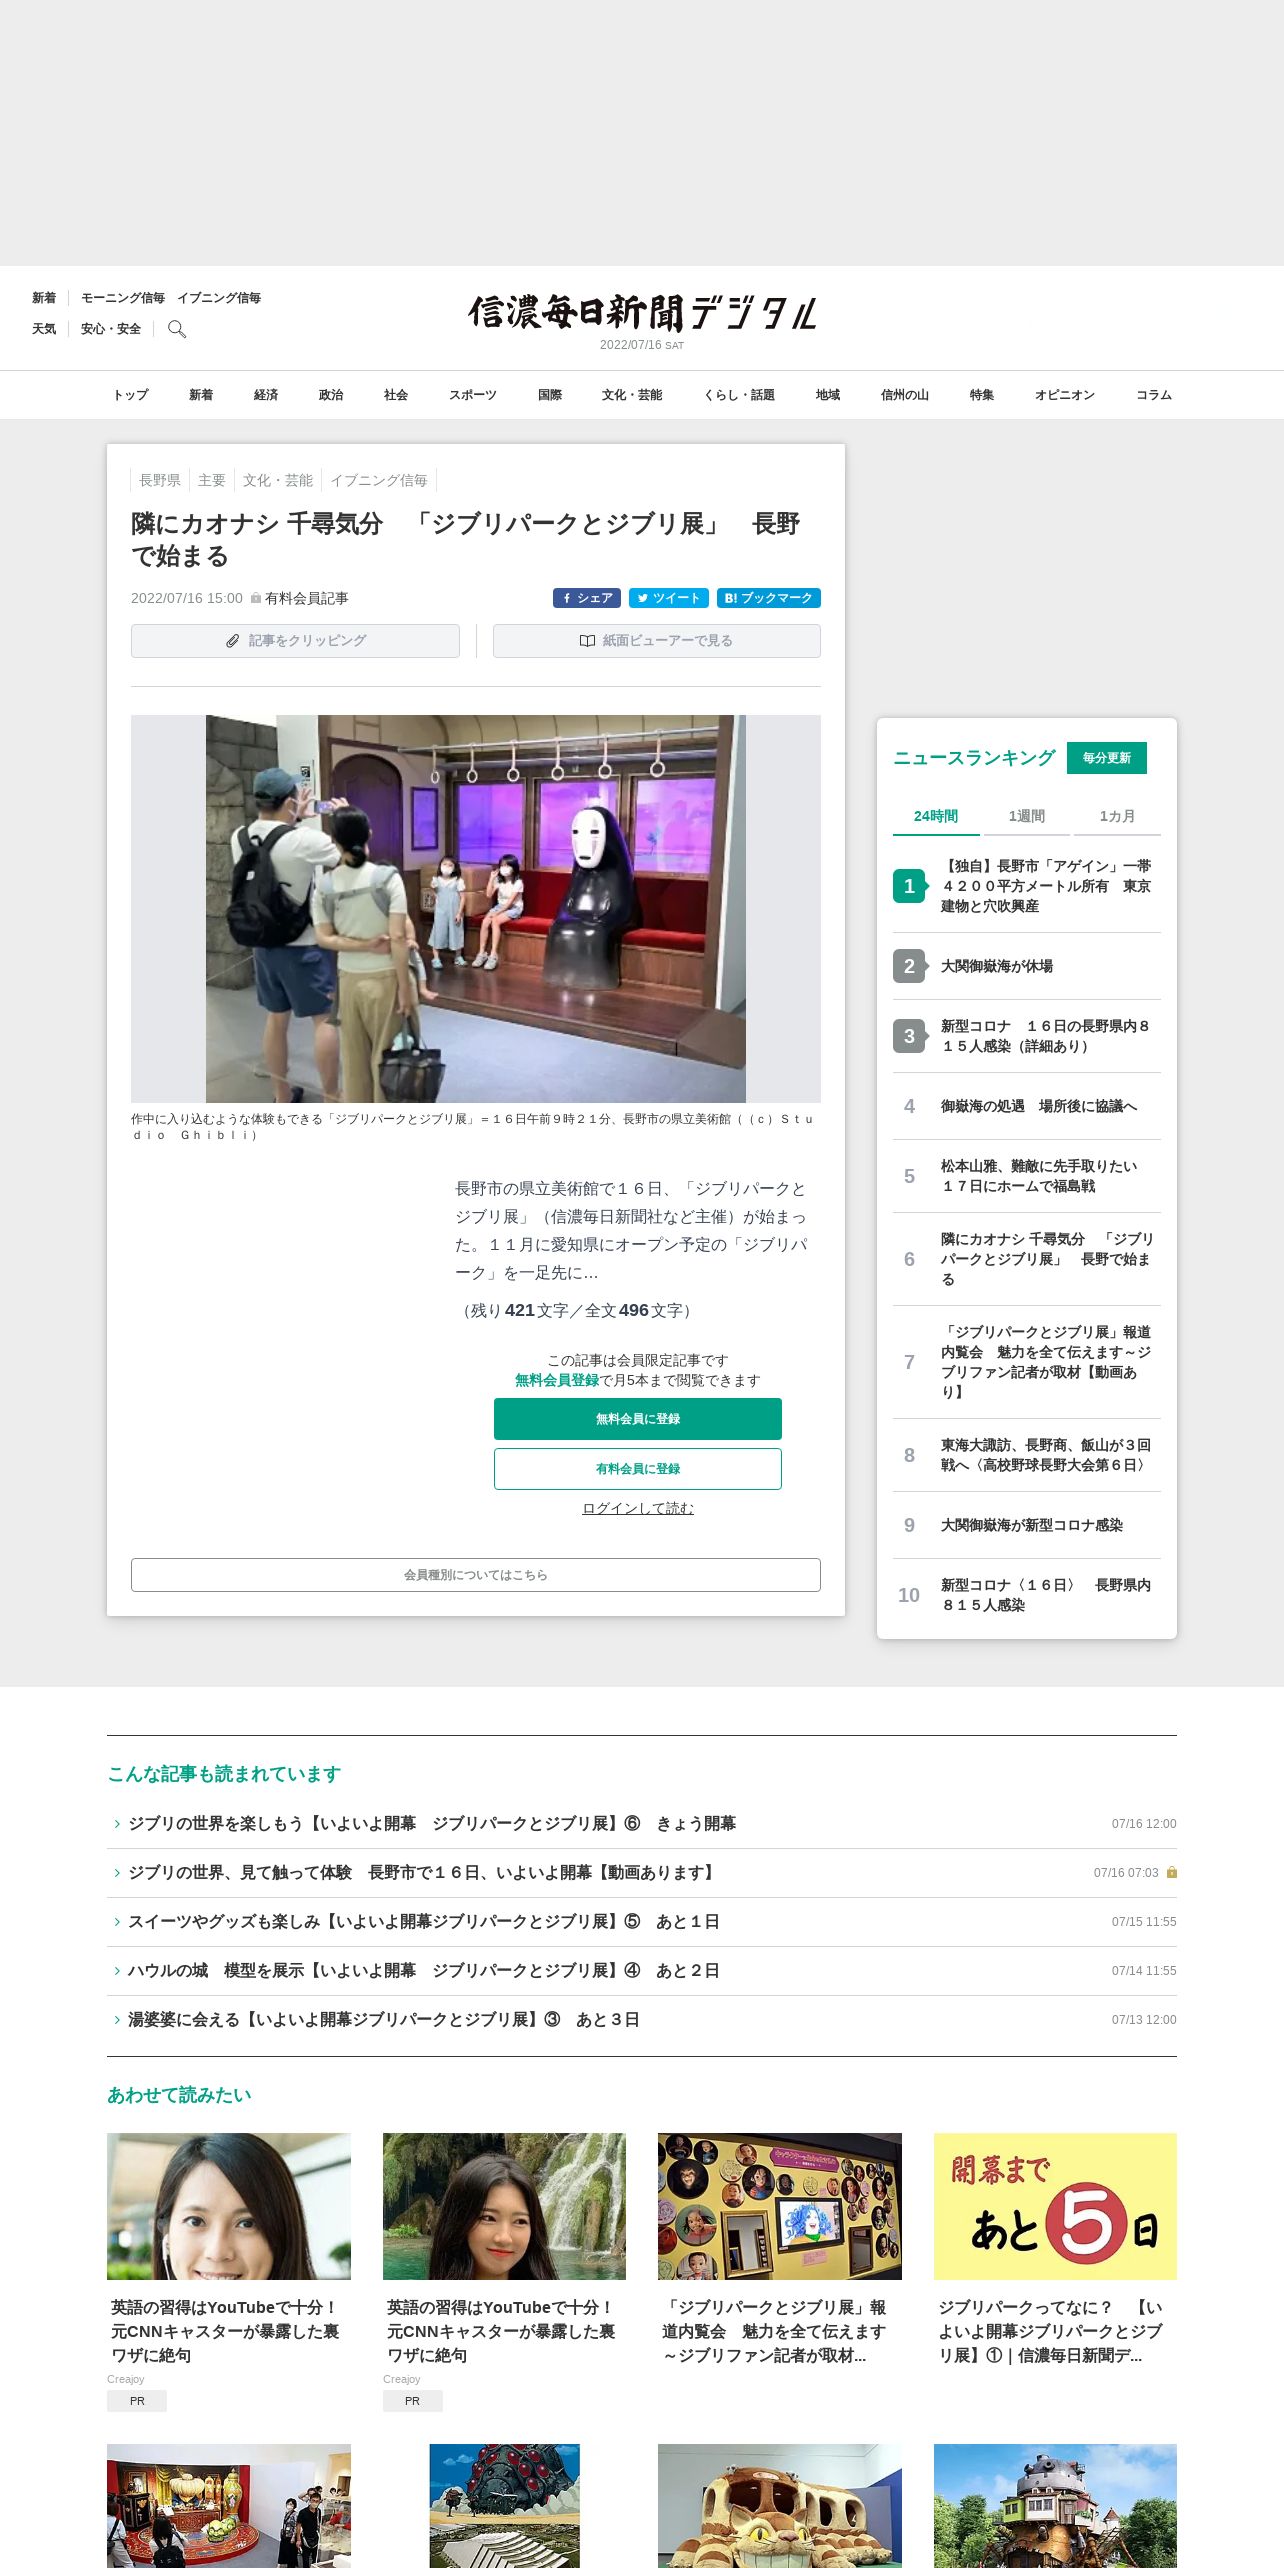Image resolution: width=1284 pixels, height=2568 pixels.
Task: Open モーニング信毎 header link
Action: click(123, 298)
